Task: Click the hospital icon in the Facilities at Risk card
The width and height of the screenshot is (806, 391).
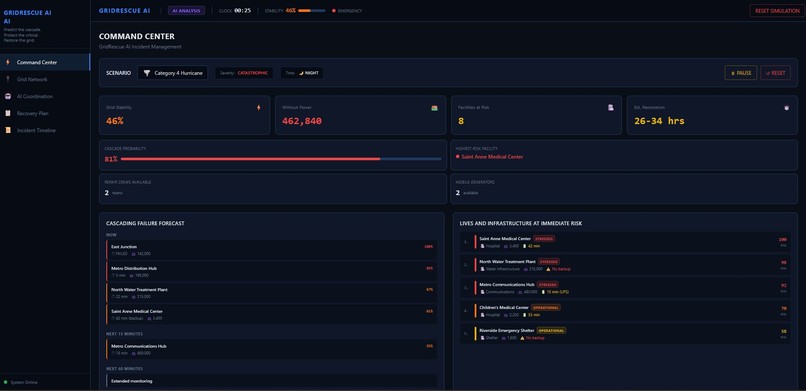Action: (611, 107)
